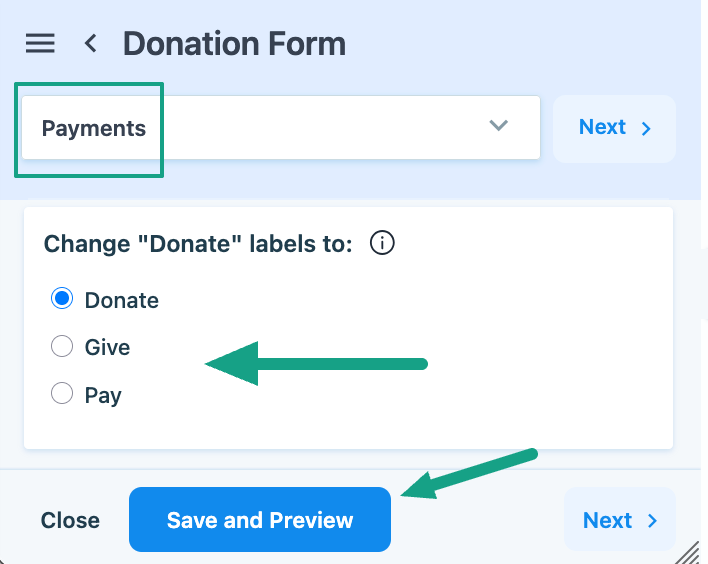Click the Pay option label text
708x564 pixels.
(x=103, y=395)
